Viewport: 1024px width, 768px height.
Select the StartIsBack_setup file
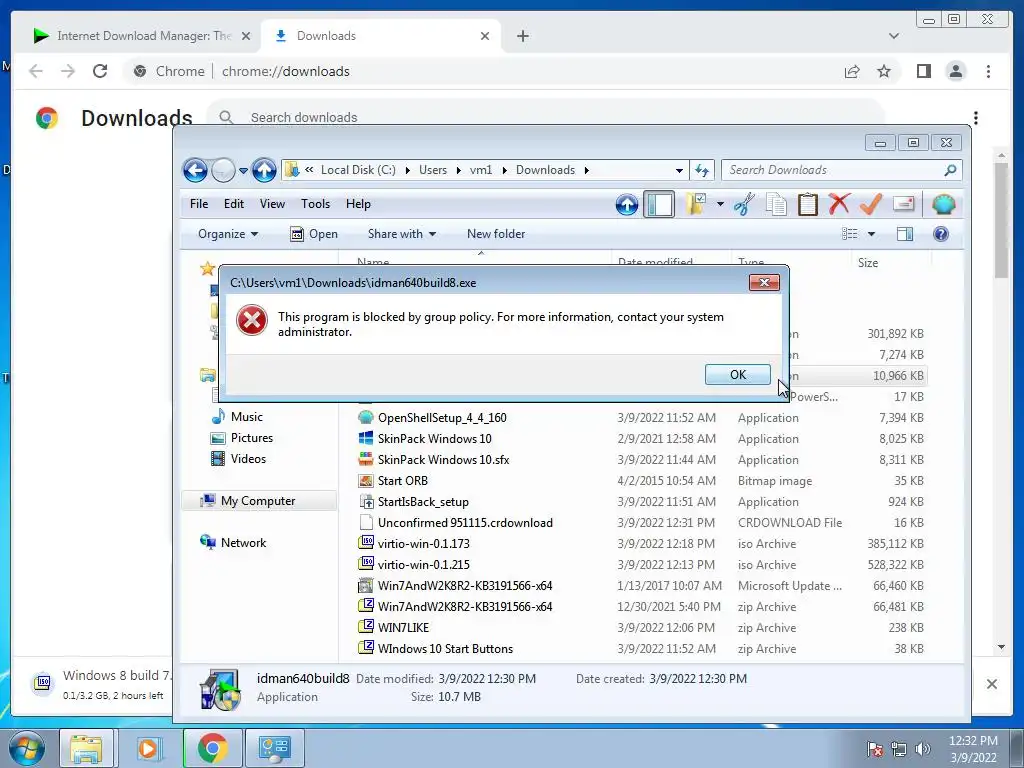(x=423, y=502)
